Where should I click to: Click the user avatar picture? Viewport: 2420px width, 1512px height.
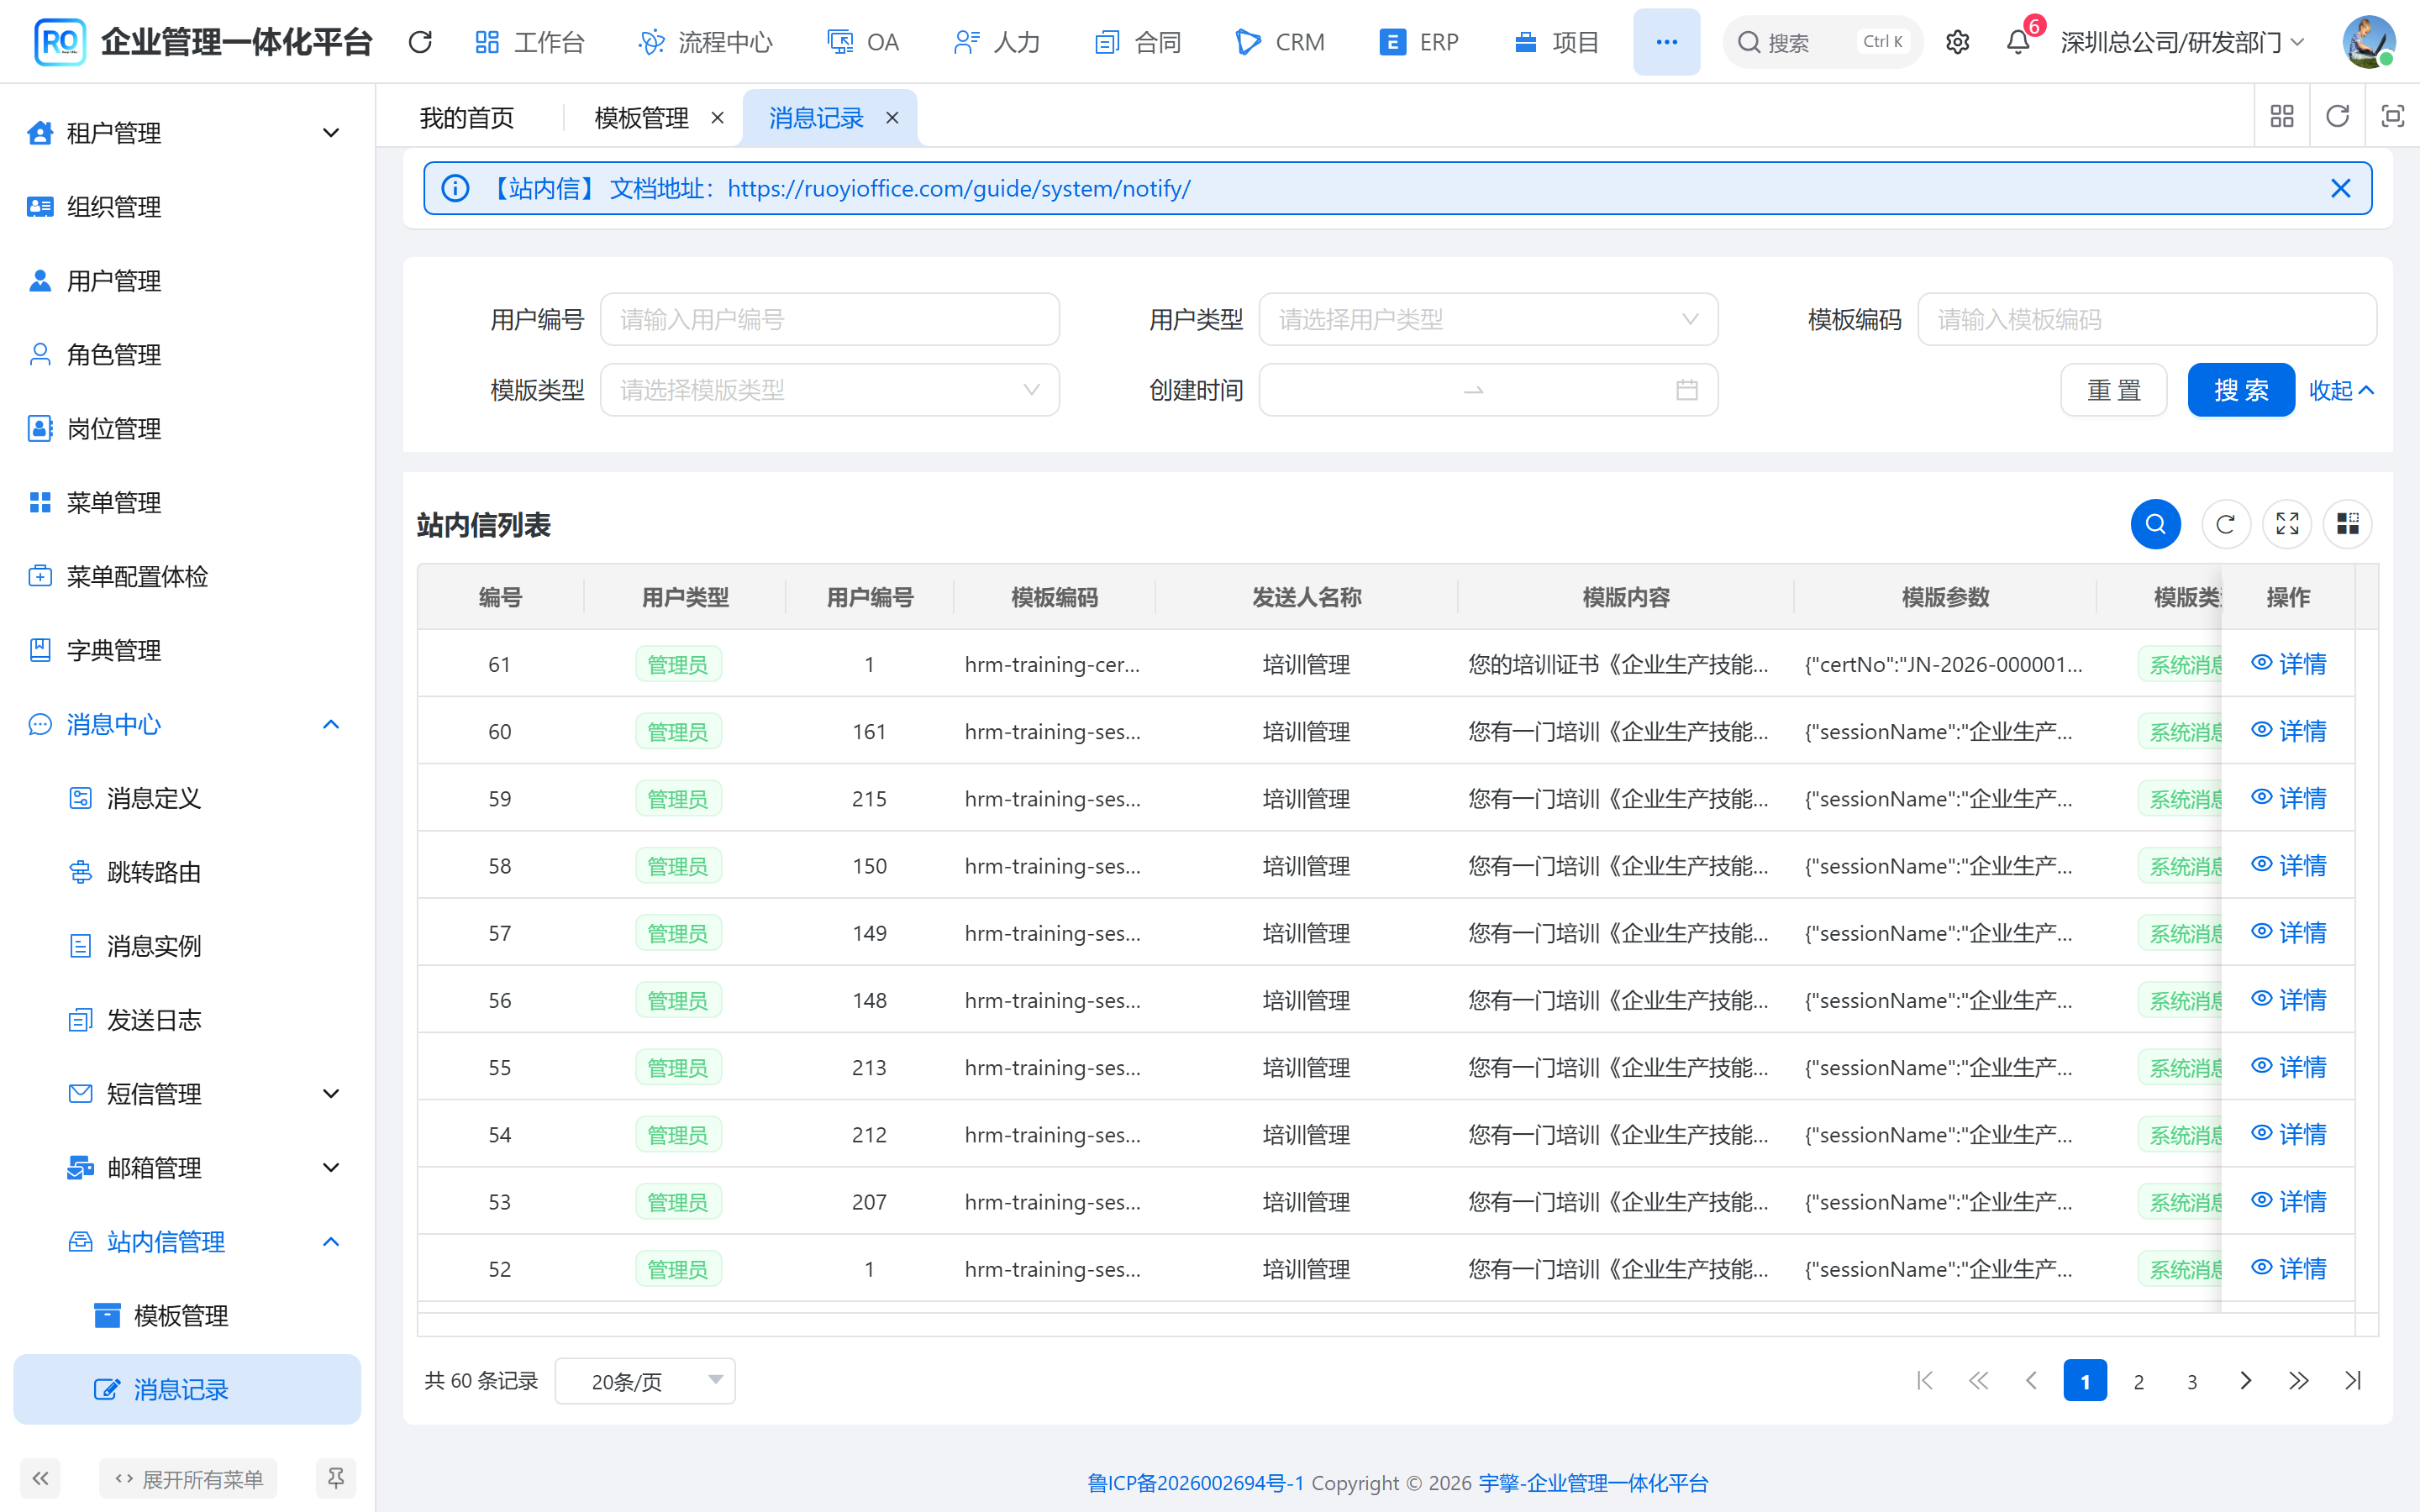click(x=2368, y=42)
